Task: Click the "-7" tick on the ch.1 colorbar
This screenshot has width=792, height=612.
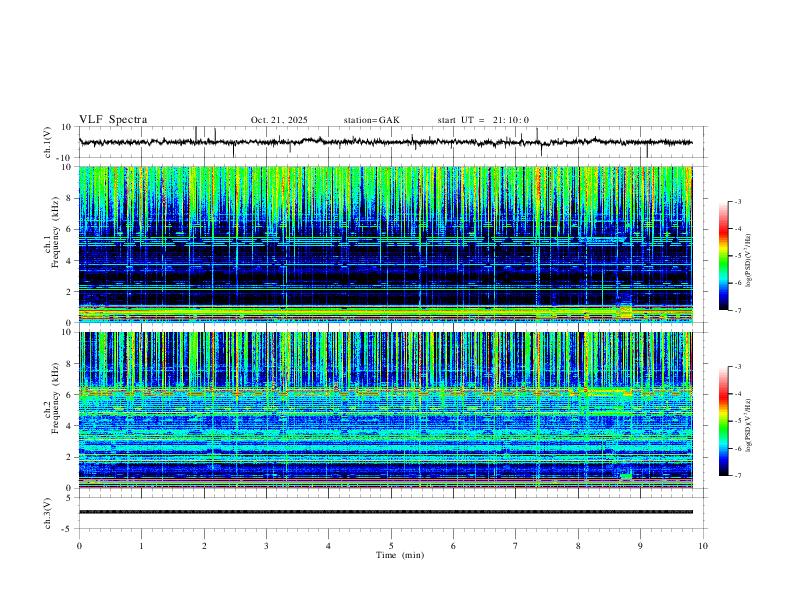Action: pos(737,310)
